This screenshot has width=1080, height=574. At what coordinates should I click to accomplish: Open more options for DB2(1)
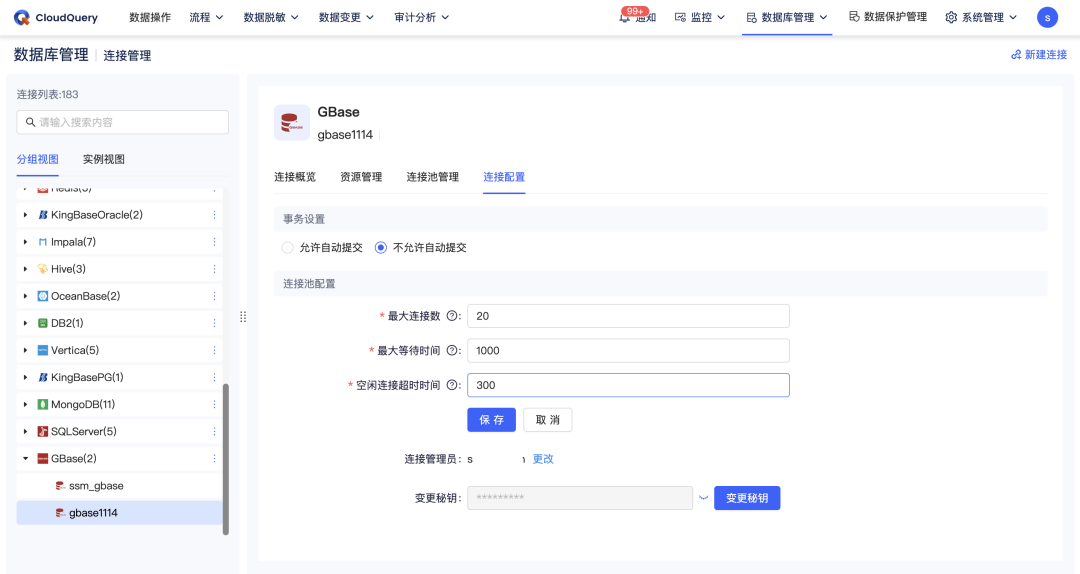pos(214,323)
